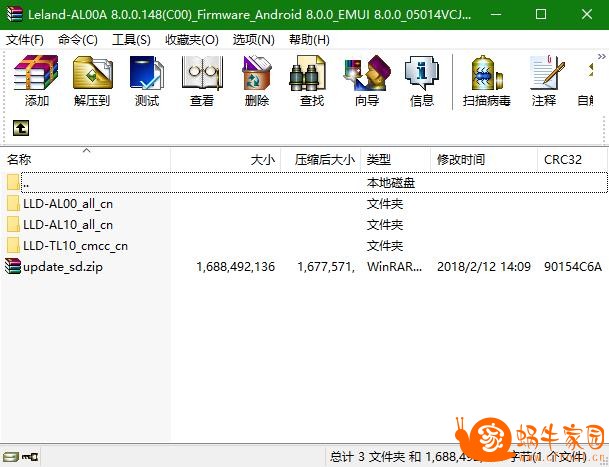Viewport: 609px width, 467px height.
Task: Sort by 大小 column header
Action: (226, 159)
